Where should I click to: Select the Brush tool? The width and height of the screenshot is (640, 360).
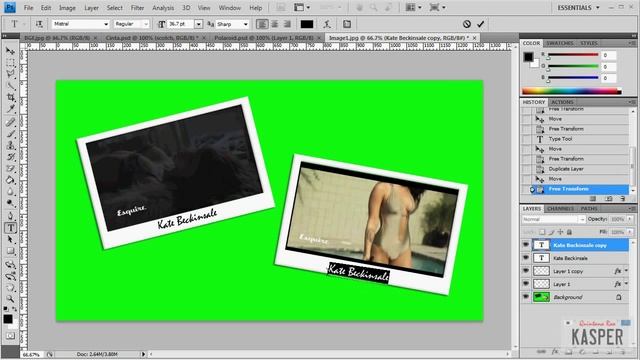click(x=10, y=134)
